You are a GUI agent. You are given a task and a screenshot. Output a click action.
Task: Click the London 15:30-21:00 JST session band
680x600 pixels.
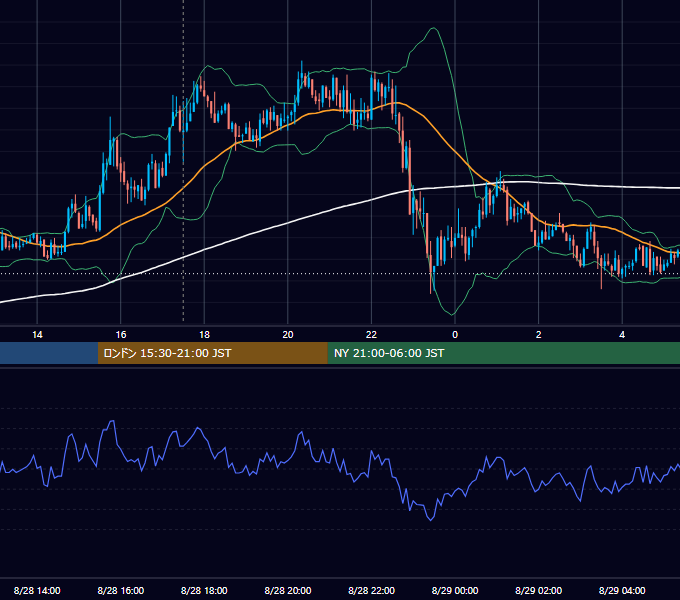click(212, 353)
